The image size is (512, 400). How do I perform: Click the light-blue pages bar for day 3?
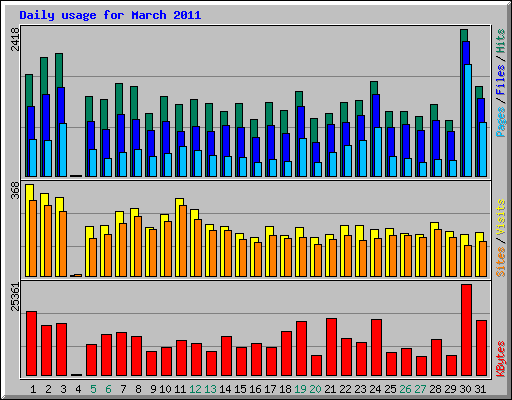(63, 150)
